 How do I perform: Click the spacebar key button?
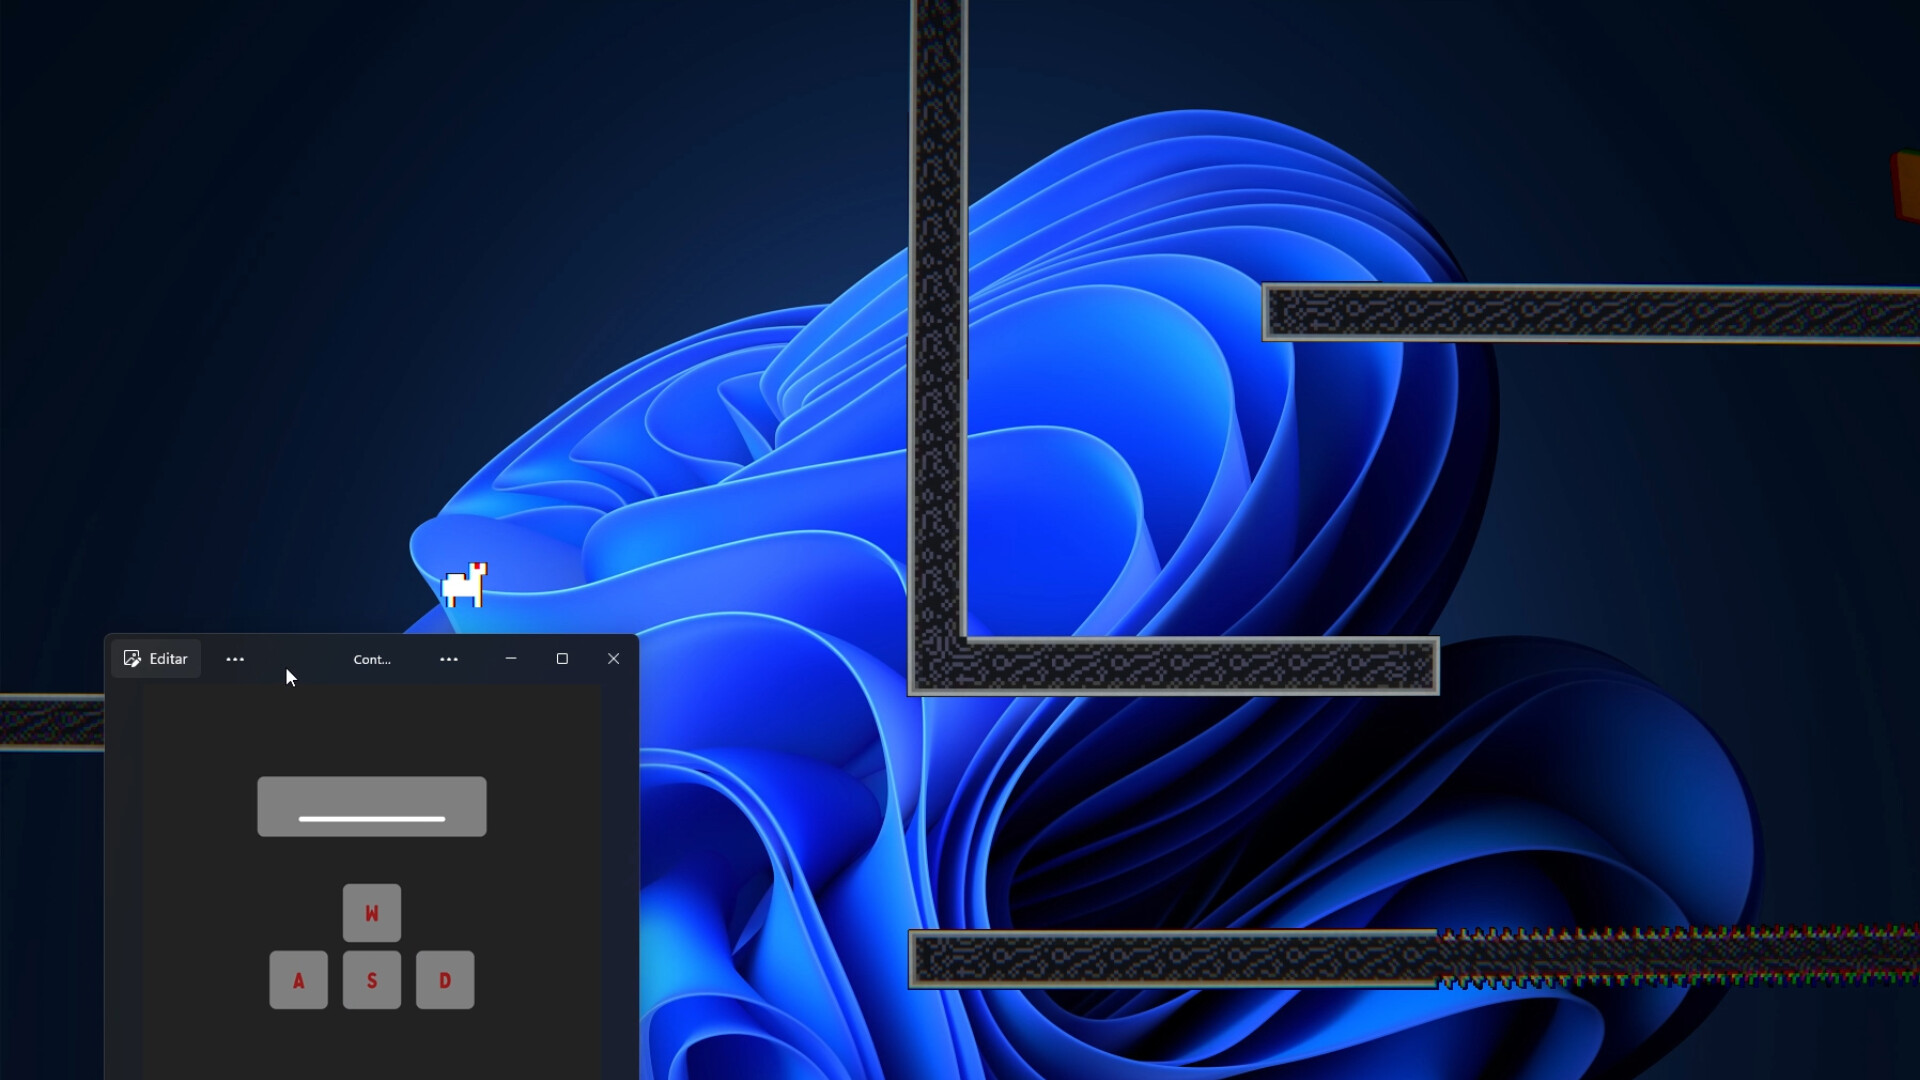(x=372, y=807)
